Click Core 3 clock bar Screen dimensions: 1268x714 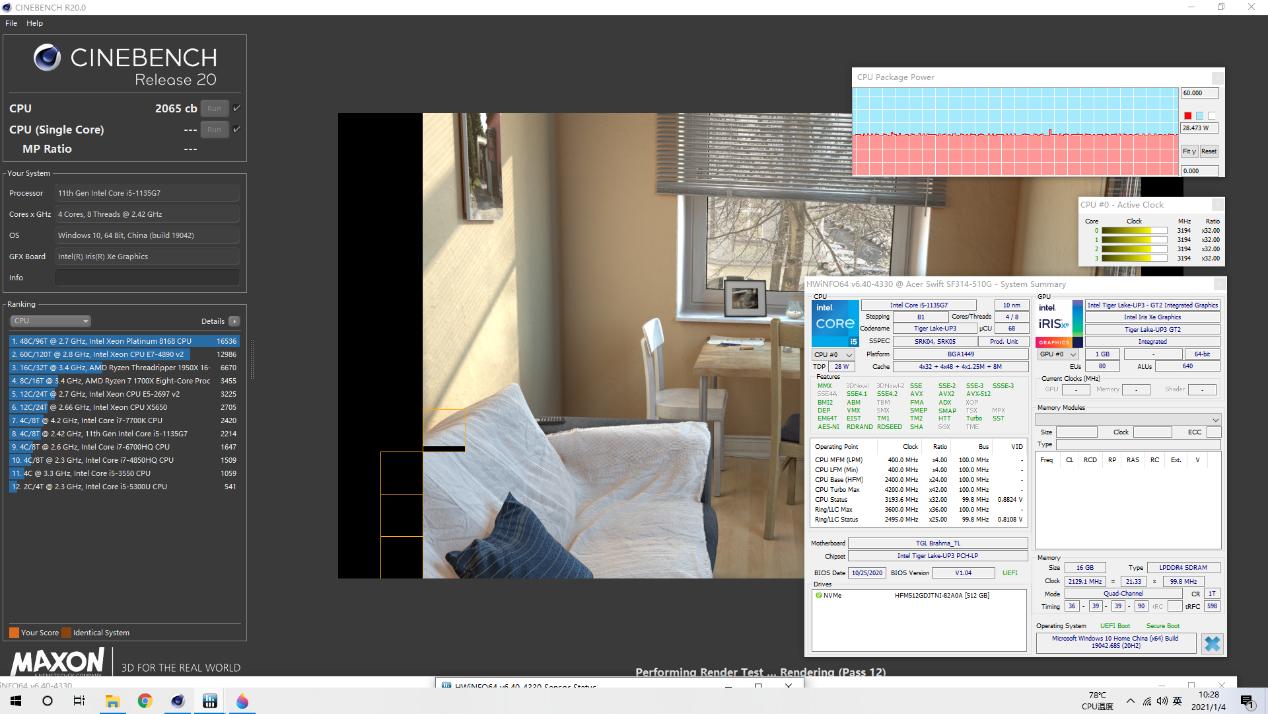coord(1134,258)
